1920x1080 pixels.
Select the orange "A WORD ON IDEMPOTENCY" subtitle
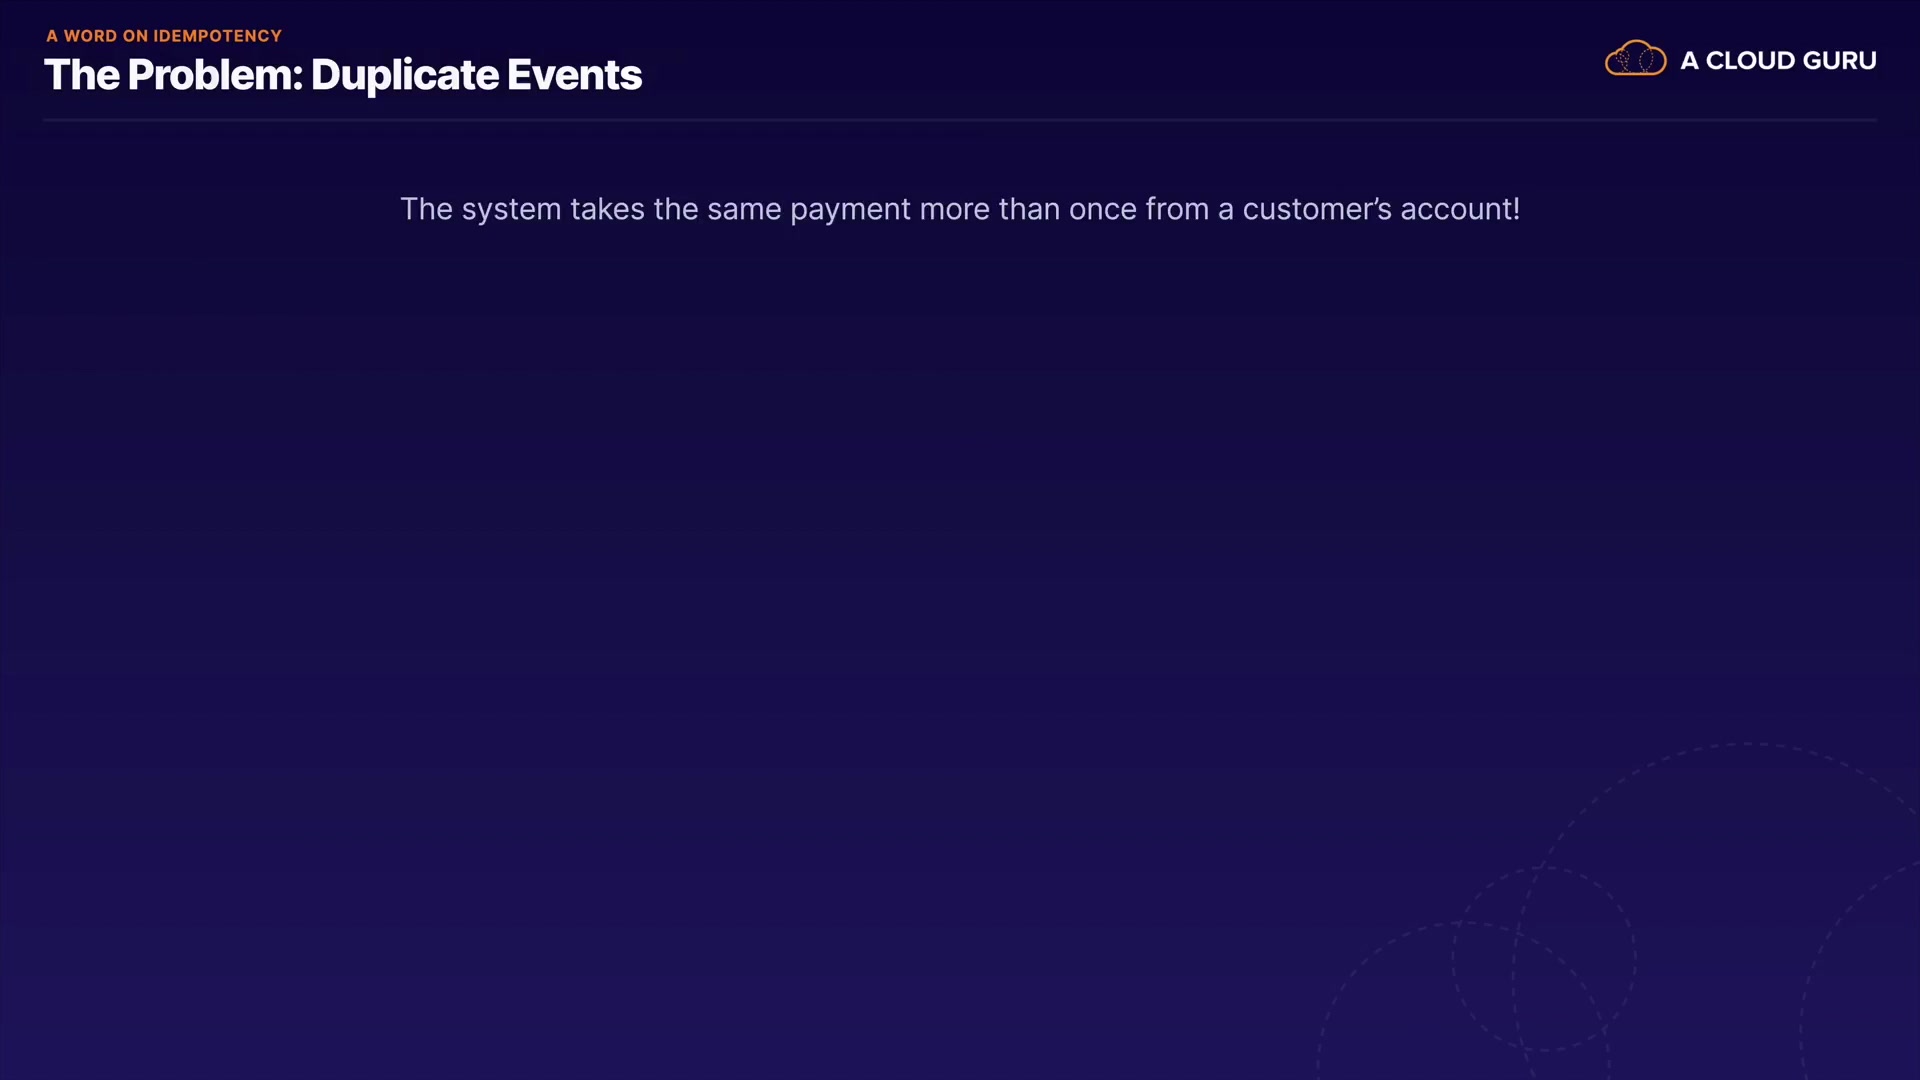point(164,36)
